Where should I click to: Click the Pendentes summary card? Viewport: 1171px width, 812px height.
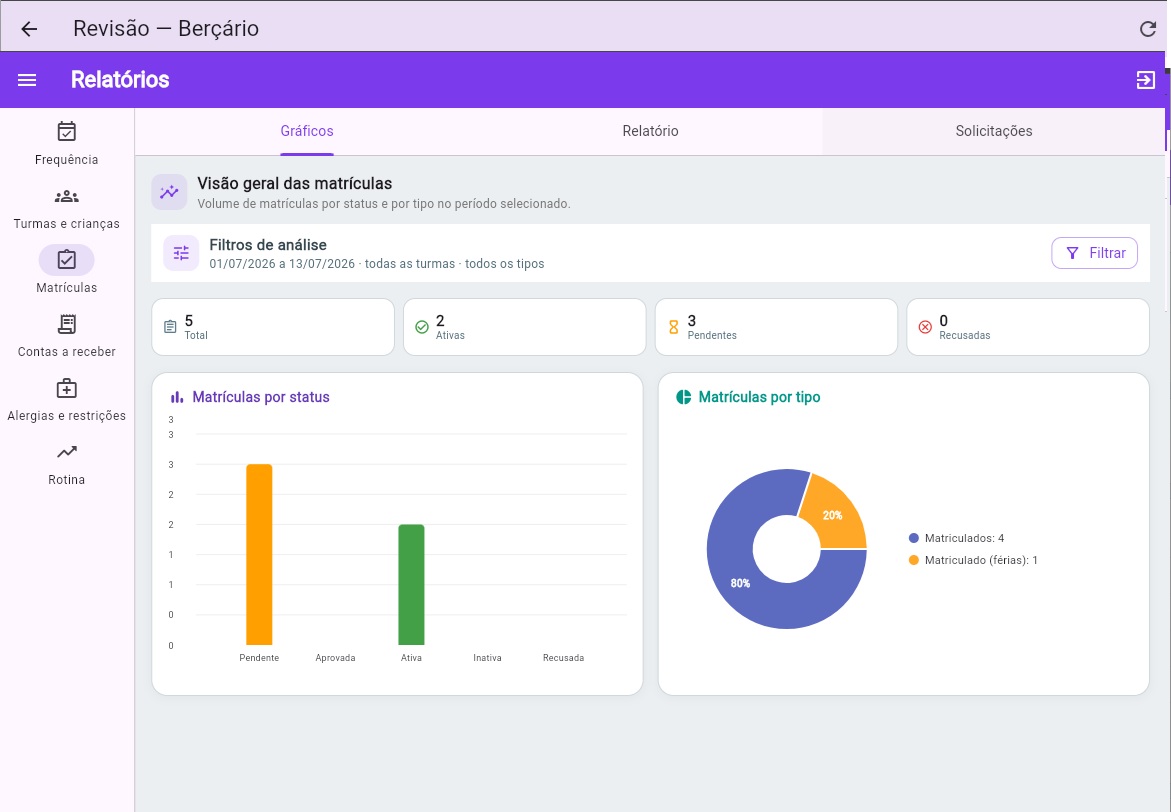pos(776,327)
